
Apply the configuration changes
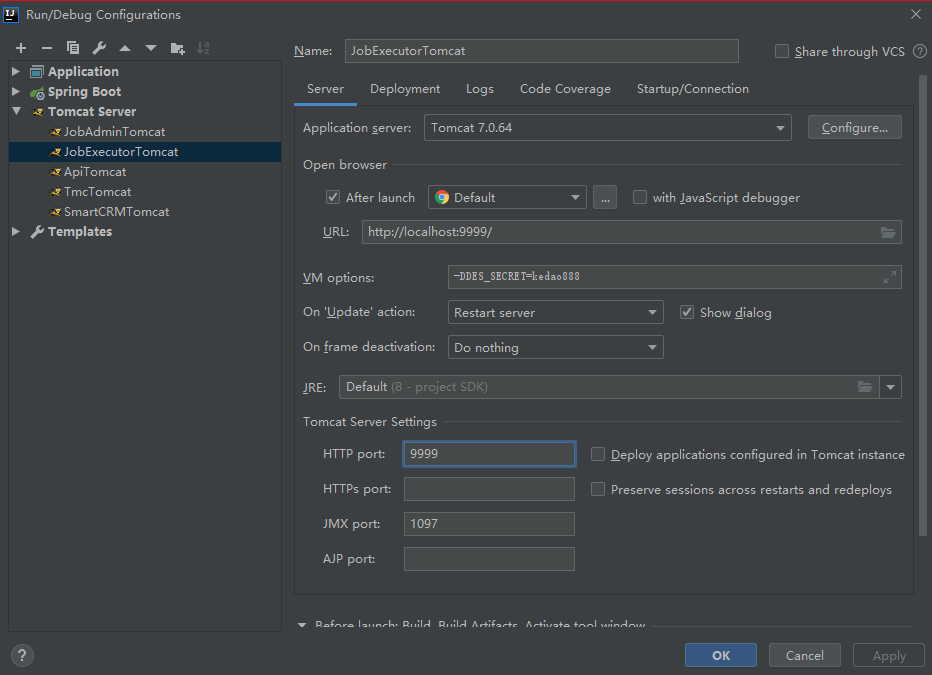(x=888, y=655)
